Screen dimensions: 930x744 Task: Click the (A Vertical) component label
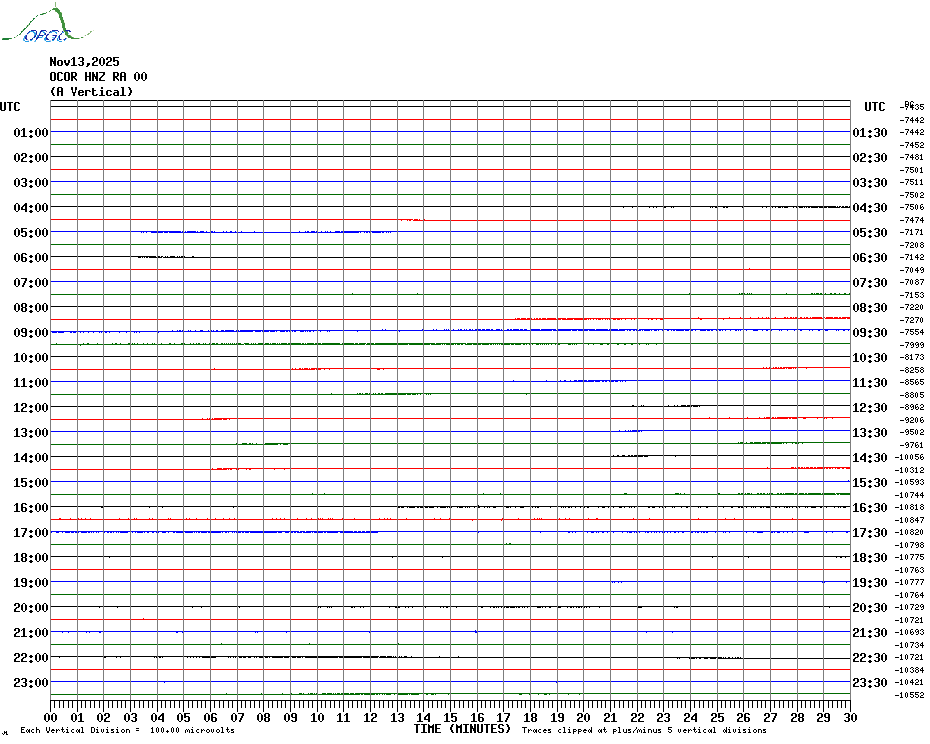click(91, 92)
